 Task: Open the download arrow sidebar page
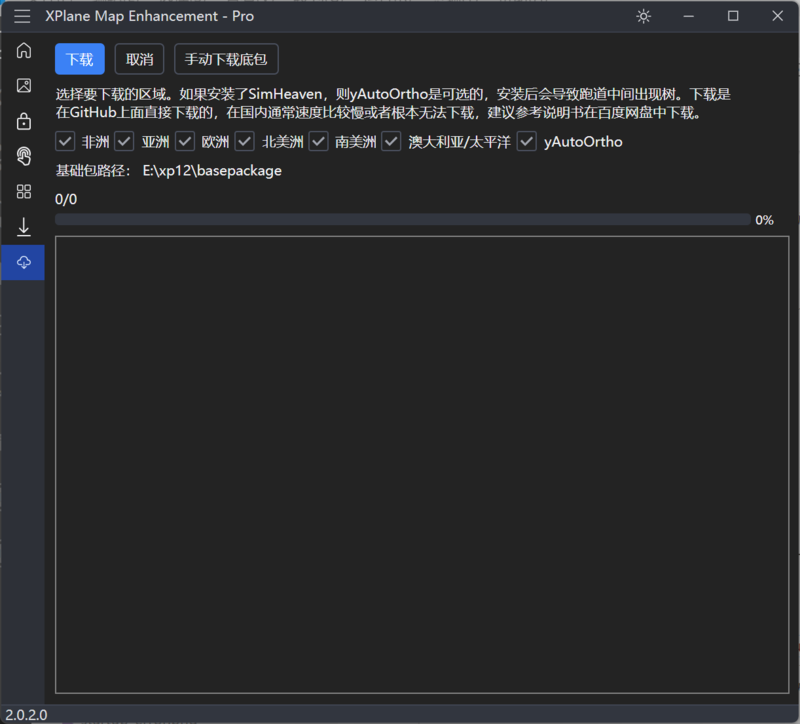(x=23, y=227)
